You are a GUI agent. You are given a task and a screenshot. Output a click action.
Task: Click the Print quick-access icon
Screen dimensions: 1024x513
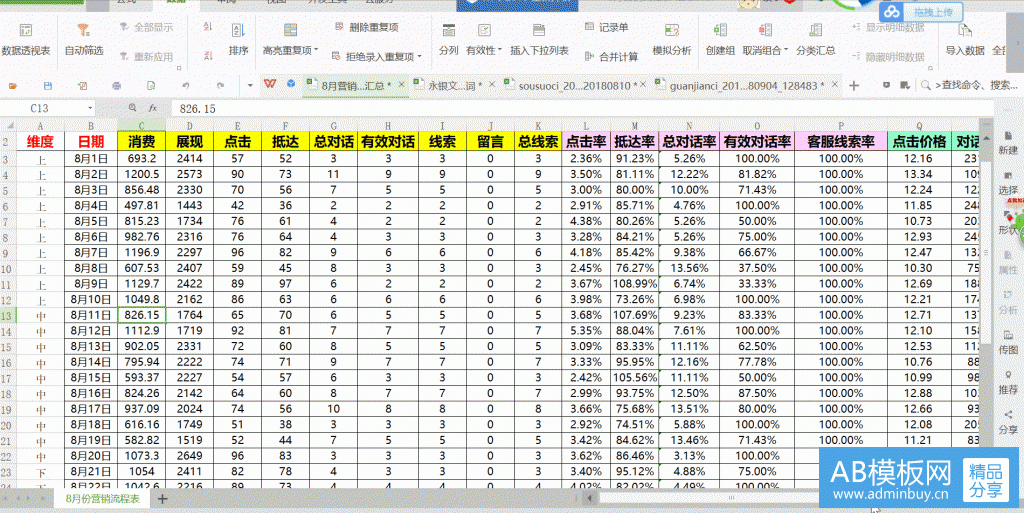(x=117, y=86)
